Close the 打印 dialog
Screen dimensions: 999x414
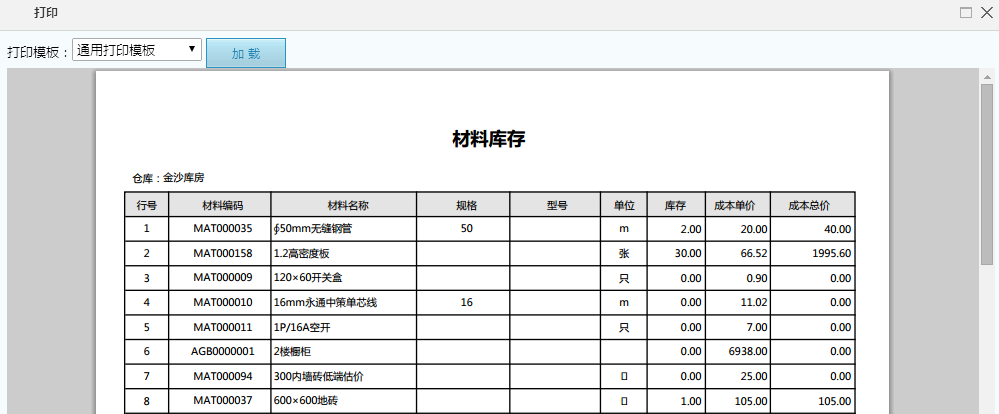(x=985, y=13)
